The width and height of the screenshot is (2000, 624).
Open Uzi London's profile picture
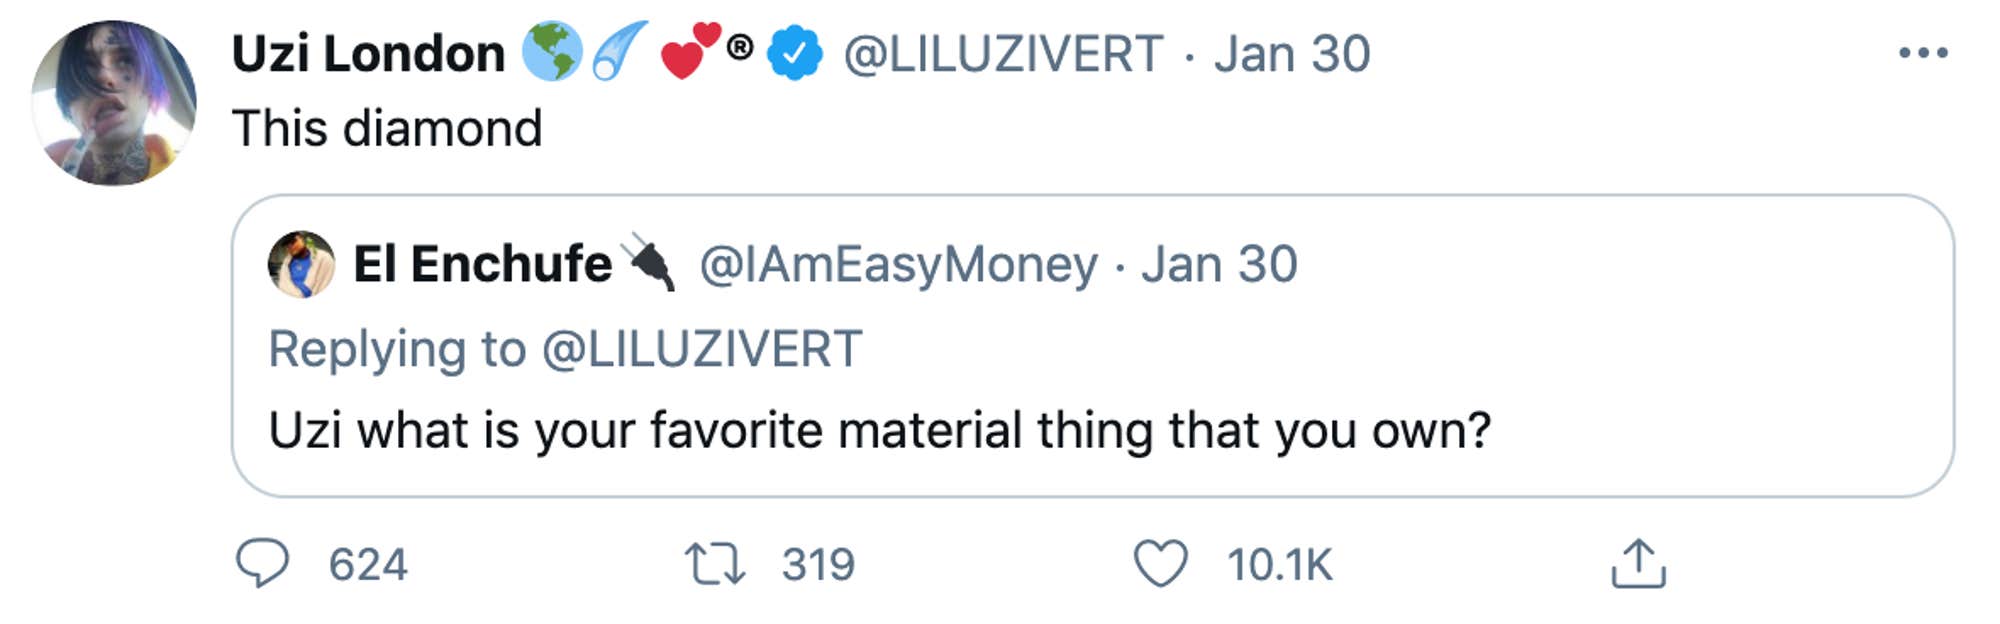[113, 103]
